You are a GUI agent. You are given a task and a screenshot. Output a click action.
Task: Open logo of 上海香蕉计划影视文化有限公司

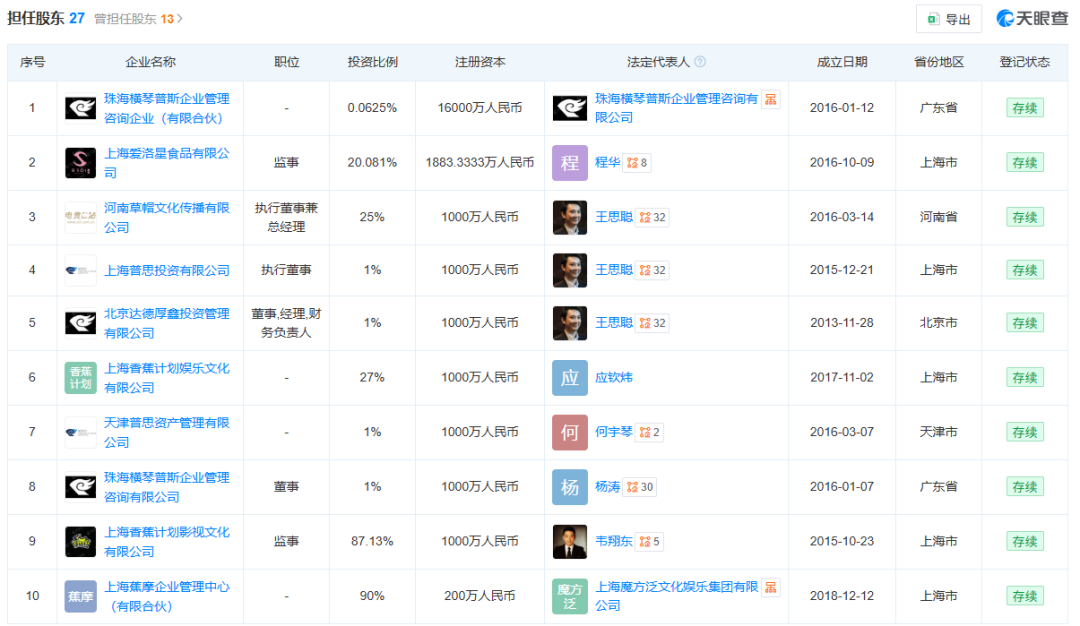(81, 541)
